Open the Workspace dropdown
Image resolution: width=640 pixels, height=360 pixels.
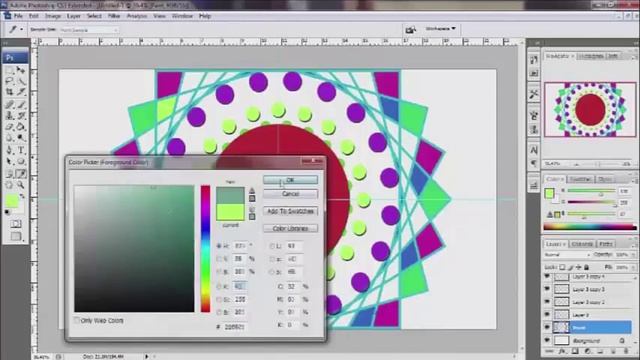(x=440, y=29)
